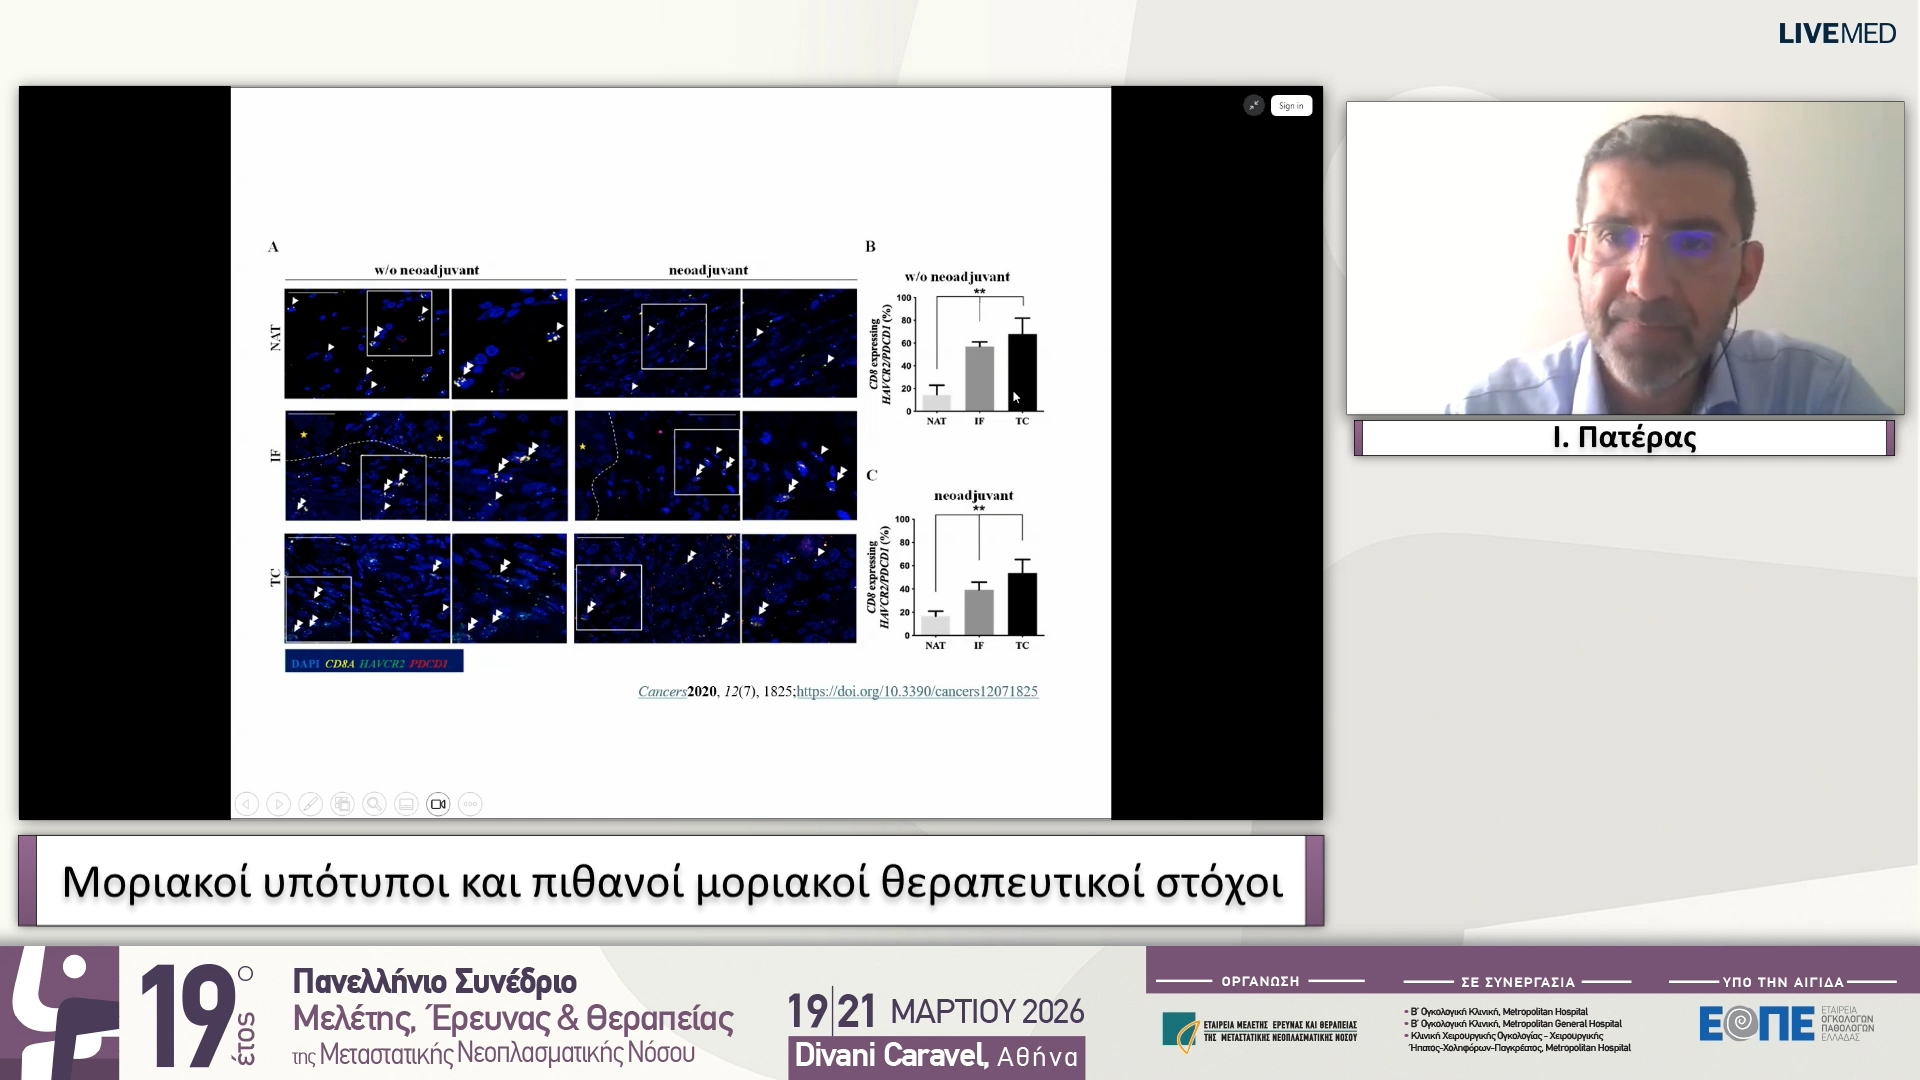Click the LIVEMED logo
Viewport: 1920px width, 1080px height.
tap(1836, 34)
